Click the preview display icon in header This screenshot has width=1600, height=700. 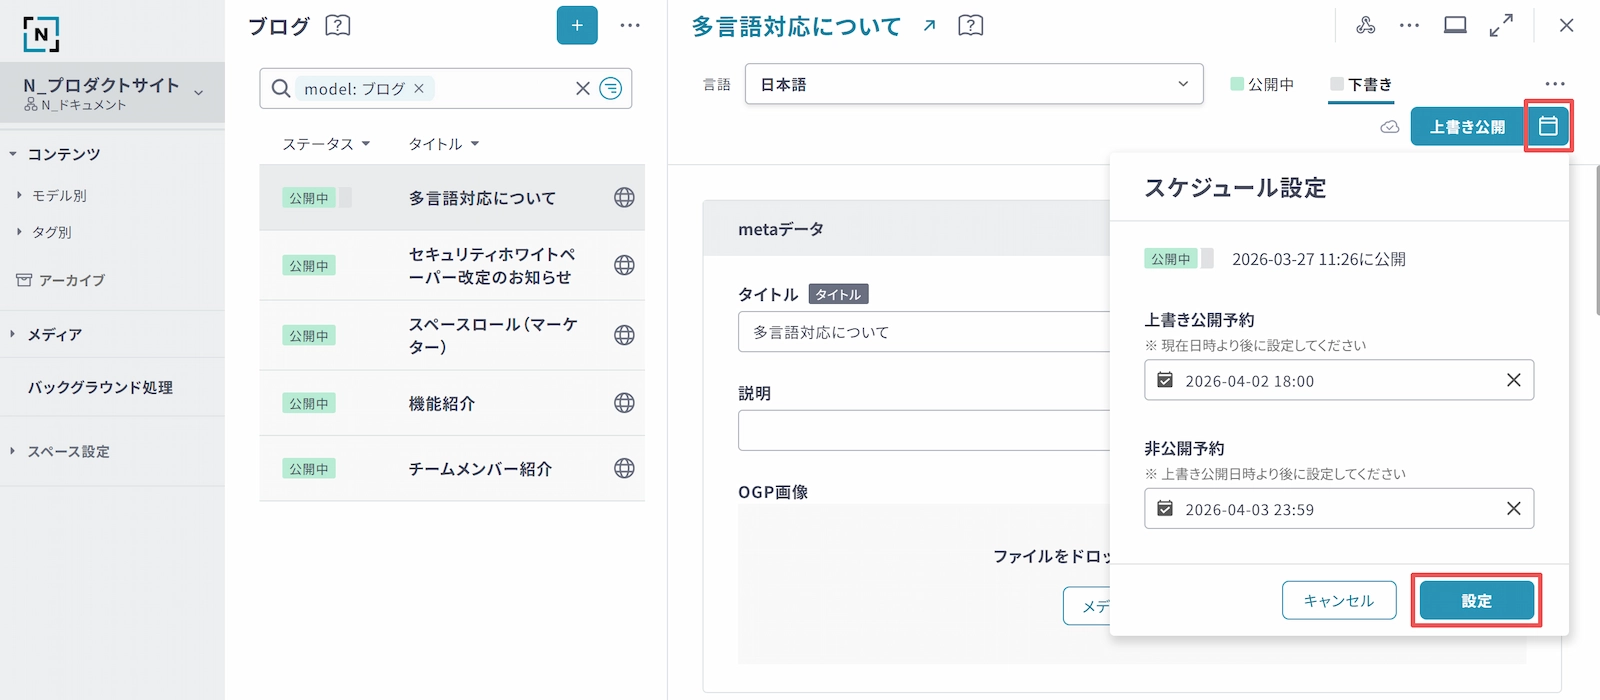coord(1455,26)
